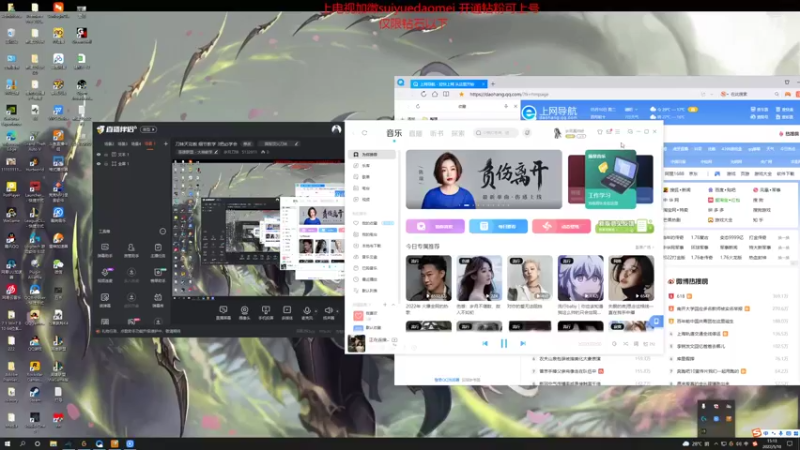Click the blue shortcut button below the banner
Screen dimensions: 800x450
498,226
